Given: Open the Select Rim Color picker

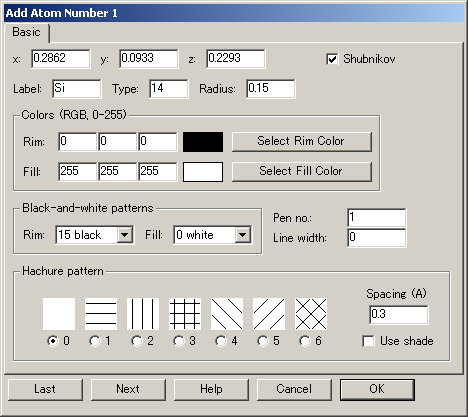Looking at the screenshot, I should coord(301,141).
